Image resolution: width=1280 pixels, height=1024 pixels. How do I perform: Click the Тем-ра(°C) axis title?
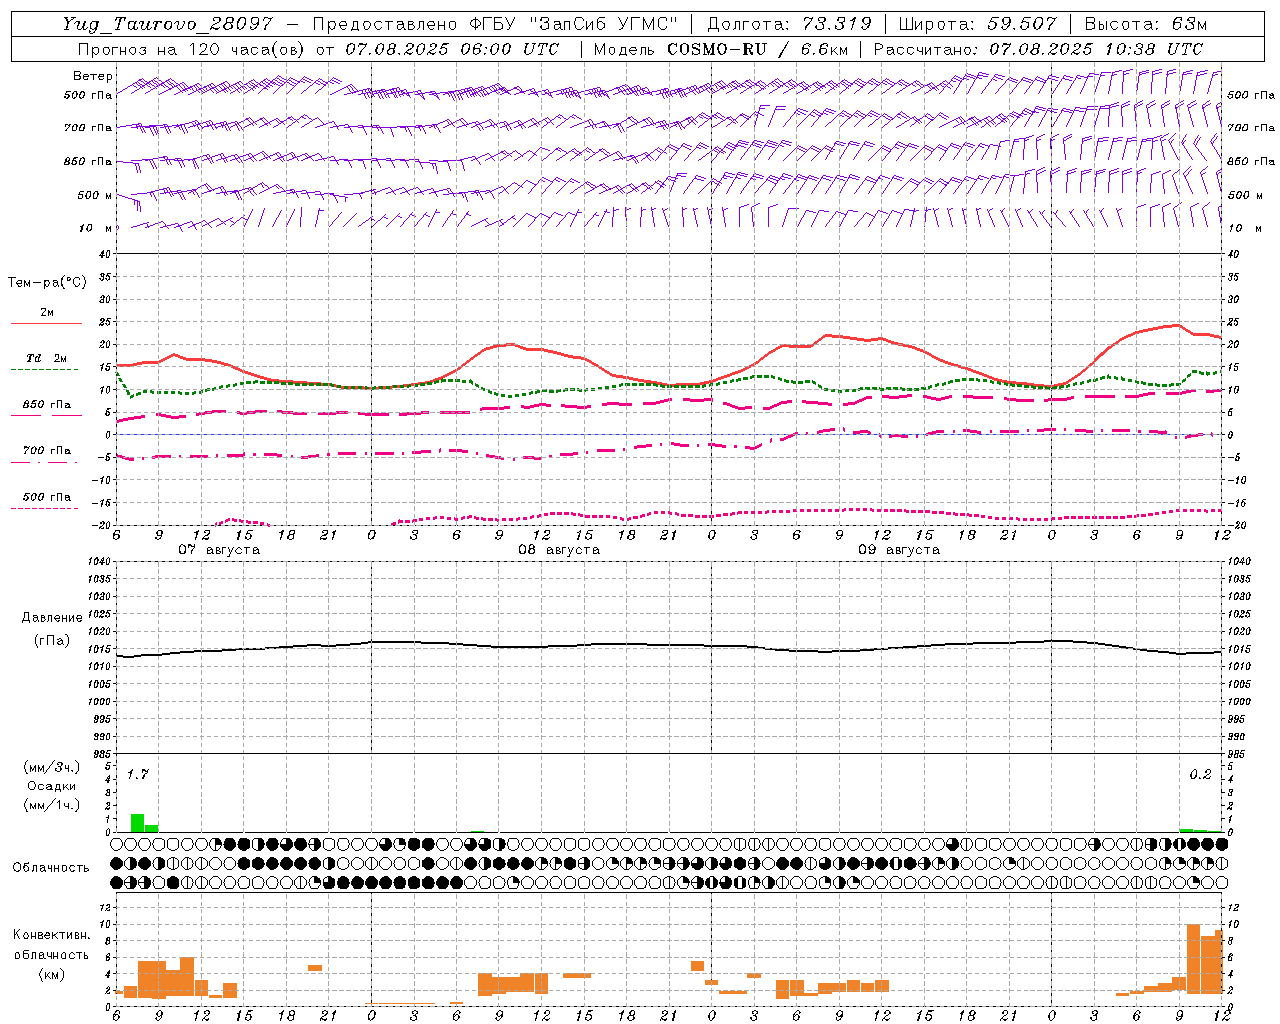[x=47, y=283]
